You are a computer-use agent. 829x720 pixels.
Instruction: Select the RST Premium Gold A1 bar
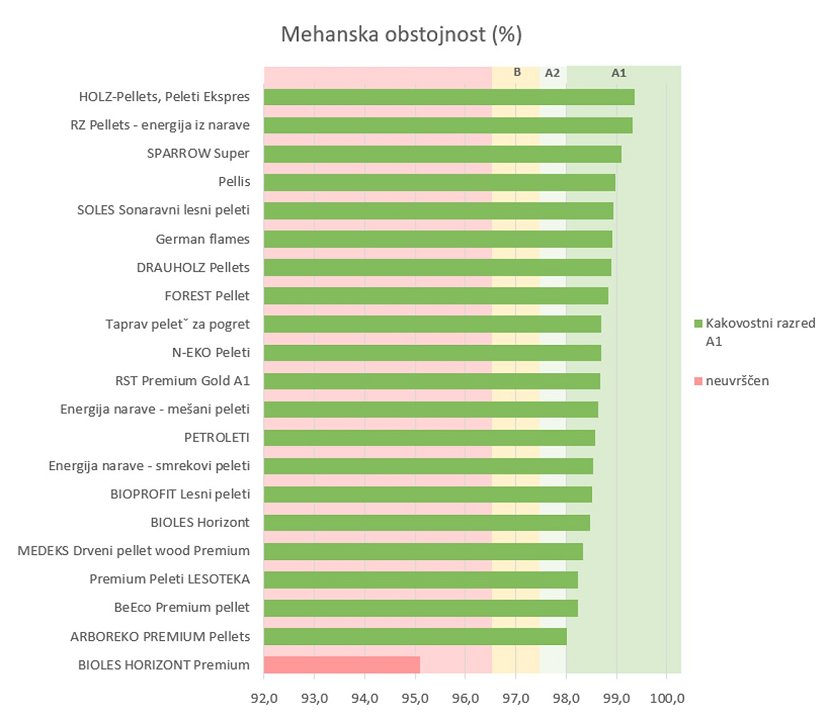tap(431, 381)
